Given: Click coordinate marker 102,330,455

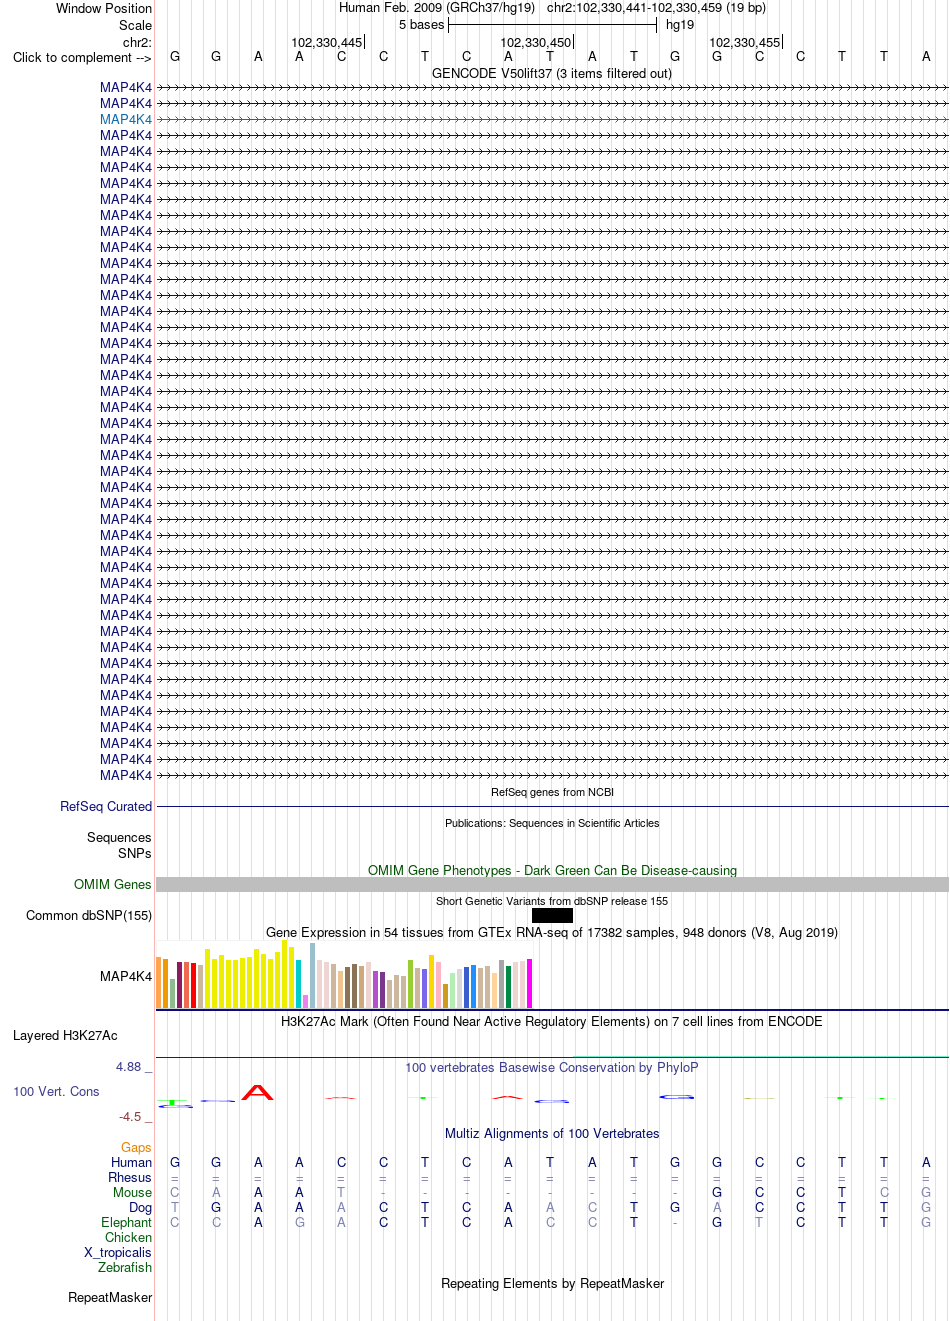Looking at the screenshot, I should pos(745,42).
